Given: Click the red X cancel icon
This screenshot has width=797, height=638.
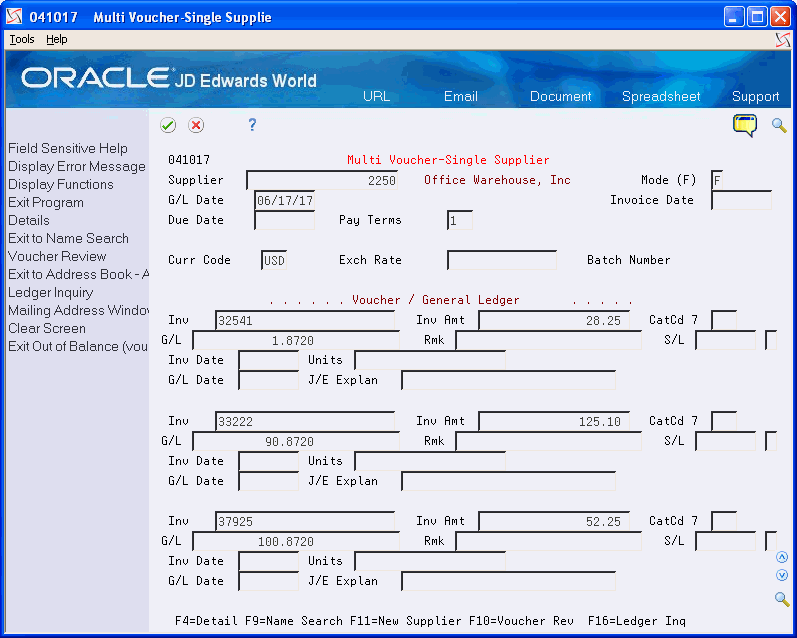Looking at the screenshot, I should pyautogui.click(x=196, y=125).
